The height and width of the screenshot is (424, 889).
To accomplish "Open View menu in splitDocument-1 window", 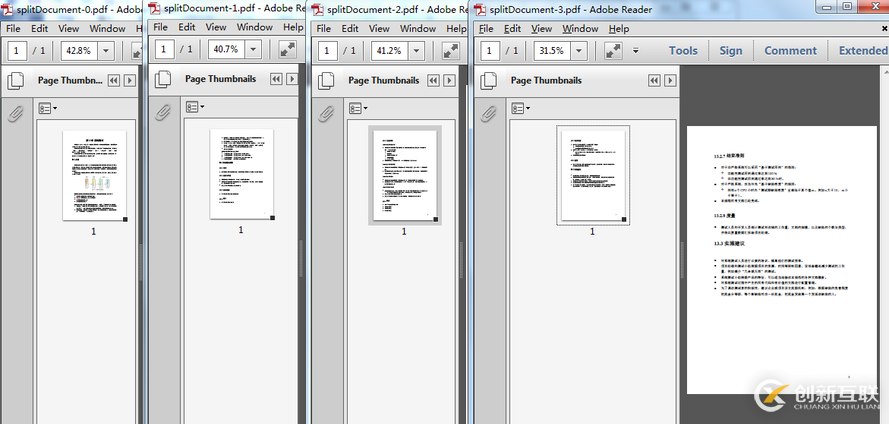I will 216,27.
